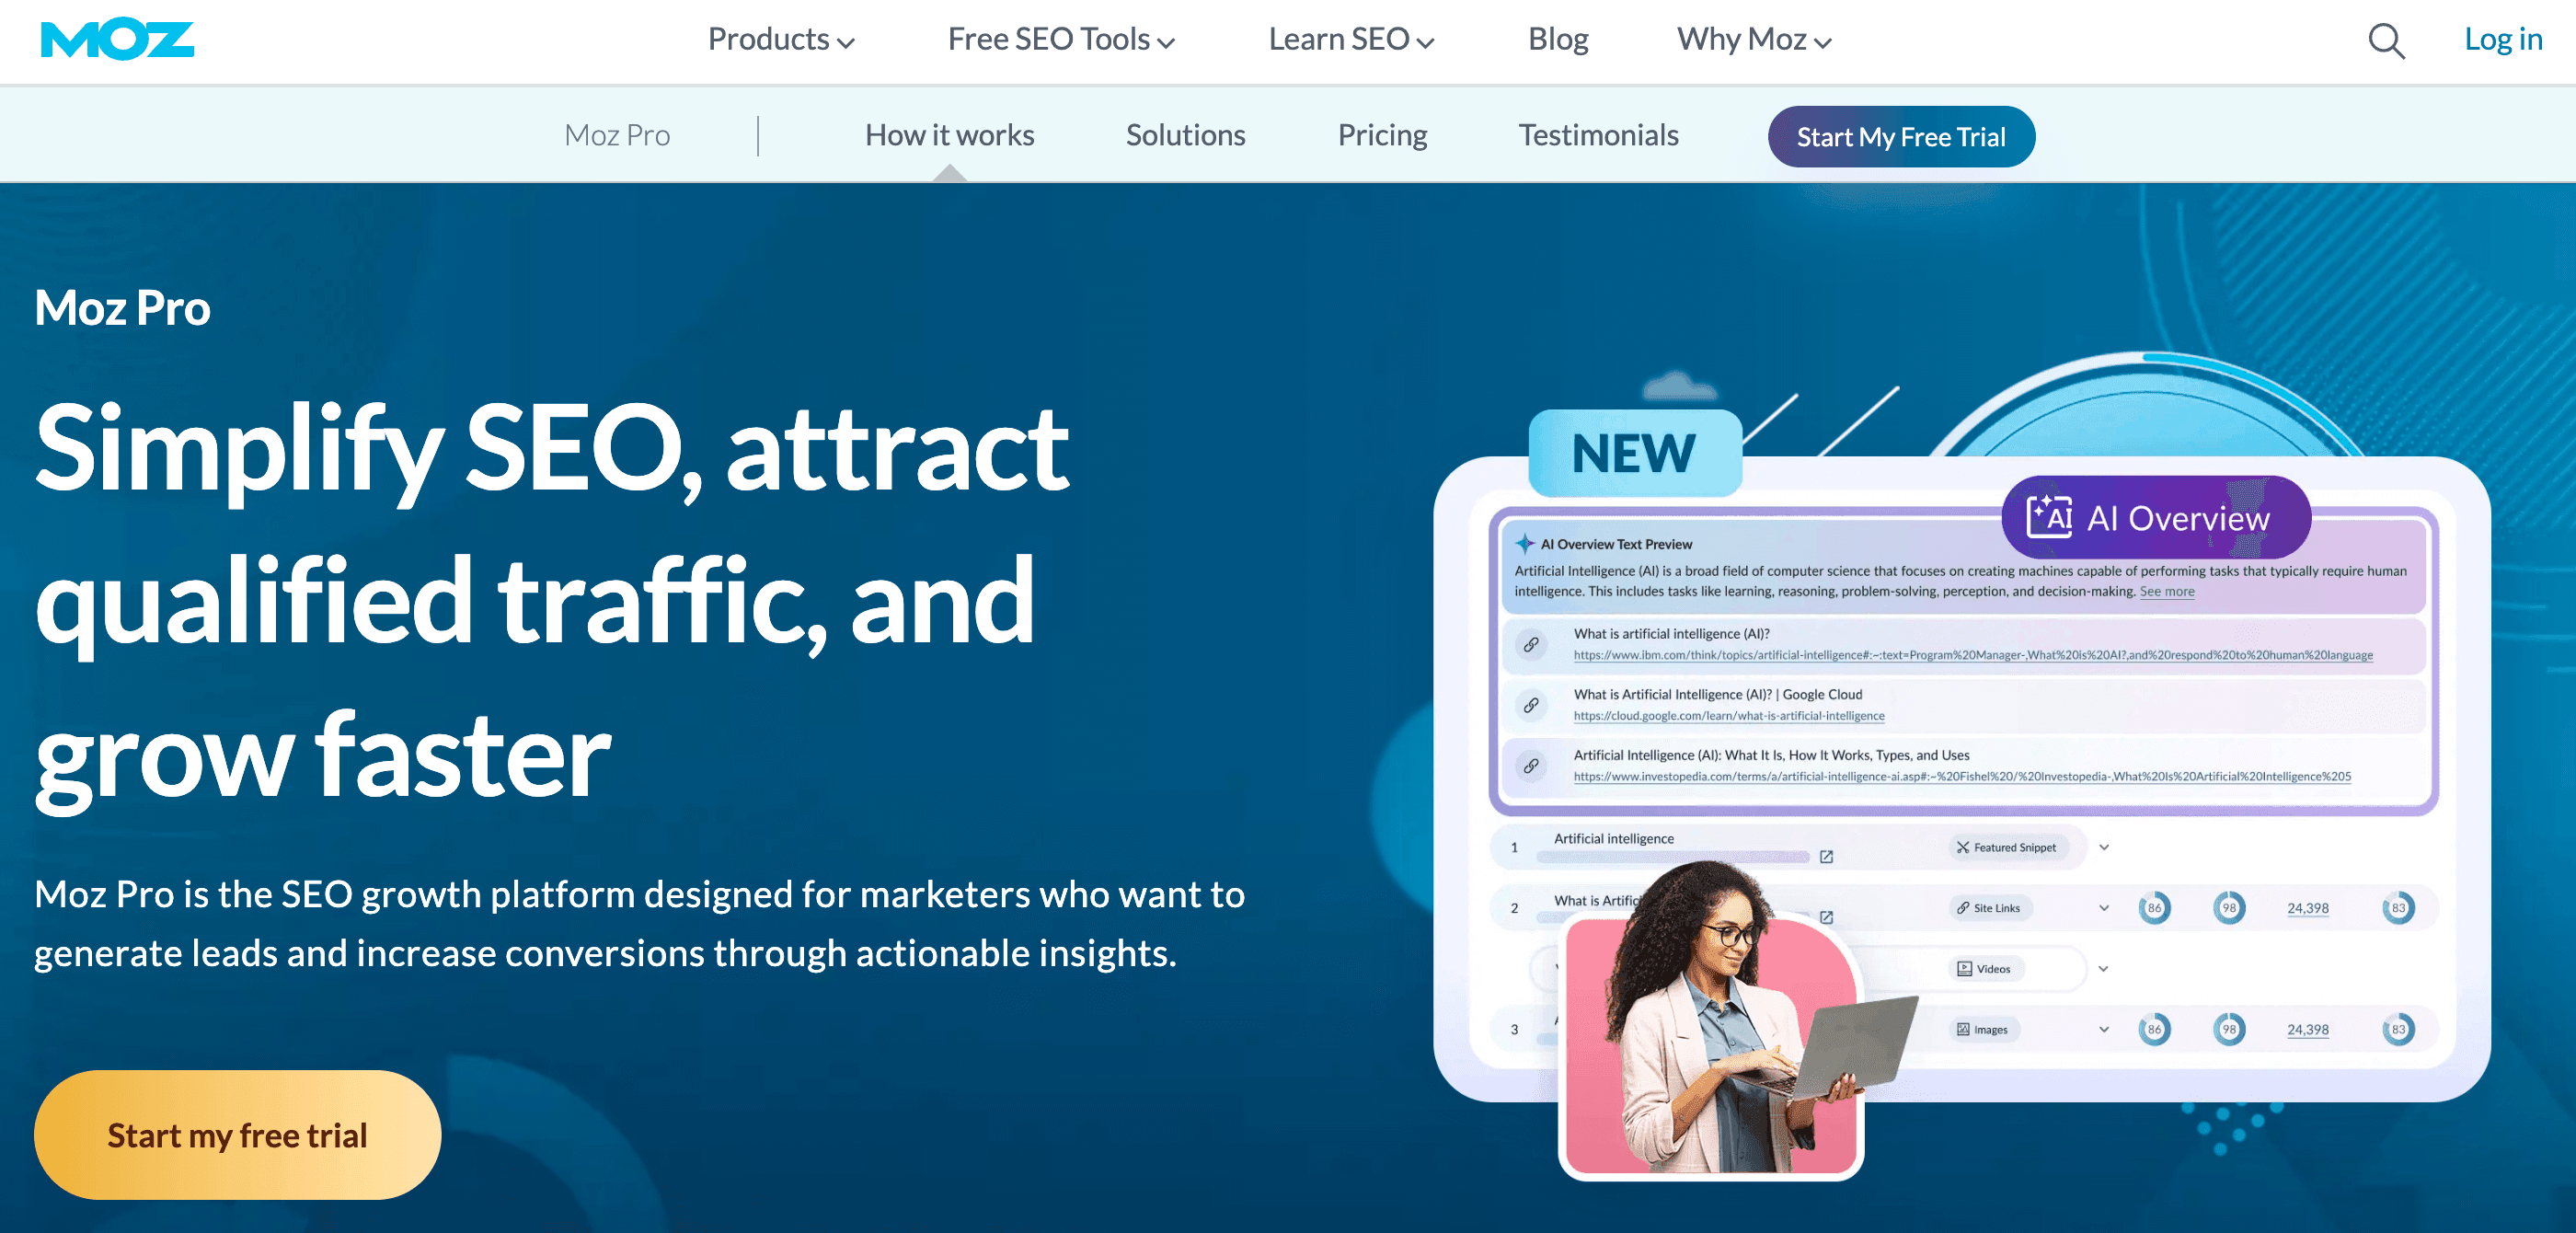Switch to the How it works tab
The width and height of the screenshot is (2576, 1233).
tap(949, 135)
